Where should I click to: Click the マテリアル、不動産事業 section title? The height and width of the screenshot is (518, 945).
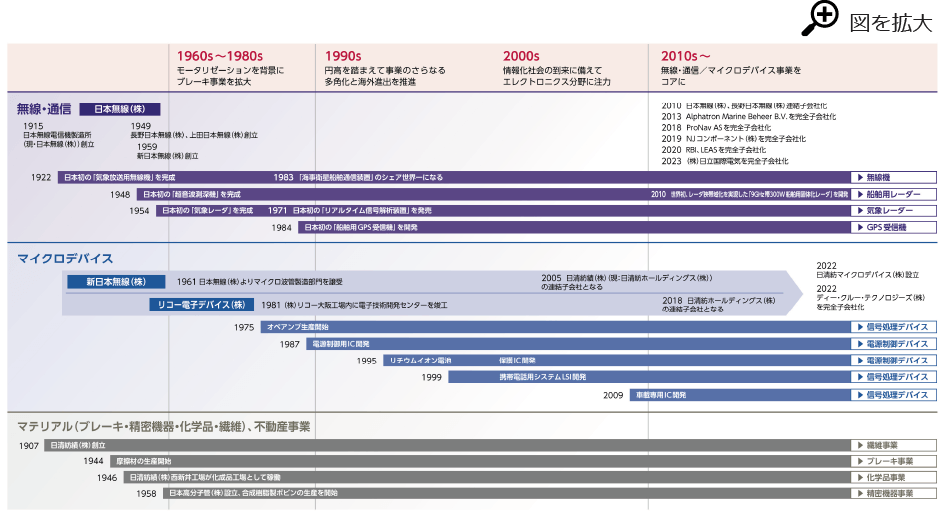(x=163, y=427)
